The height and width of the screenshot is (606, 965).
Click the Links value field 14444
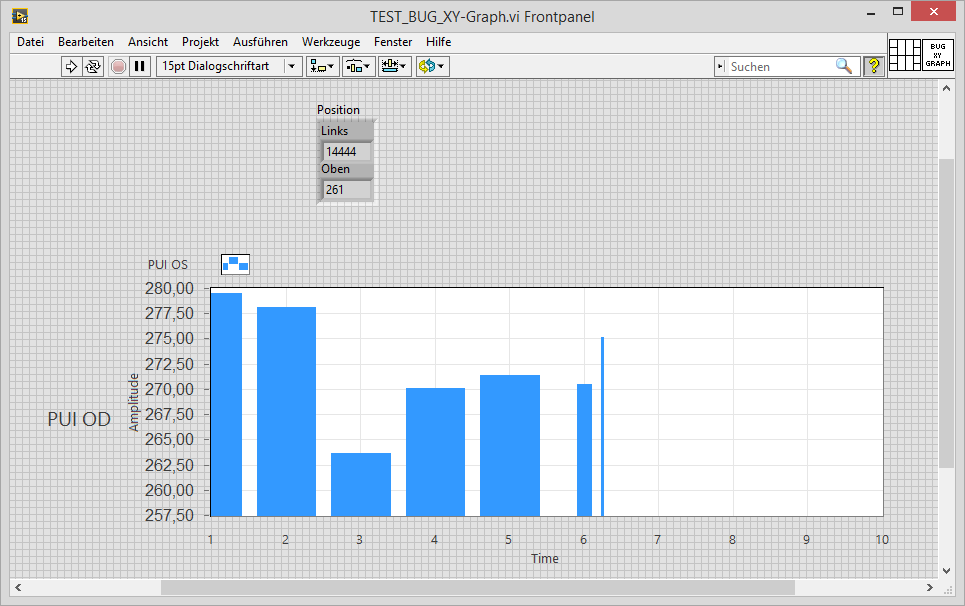coord(347,151)
